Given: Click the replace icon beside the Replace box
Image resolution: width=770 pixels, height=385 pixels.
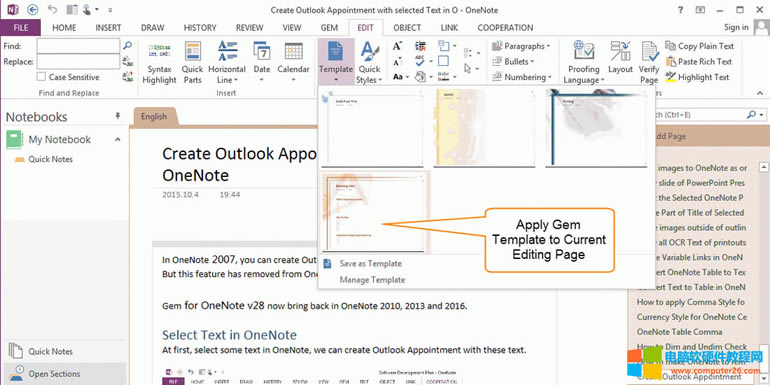Looking at the screenshot, I should click(x=127, y=61).
